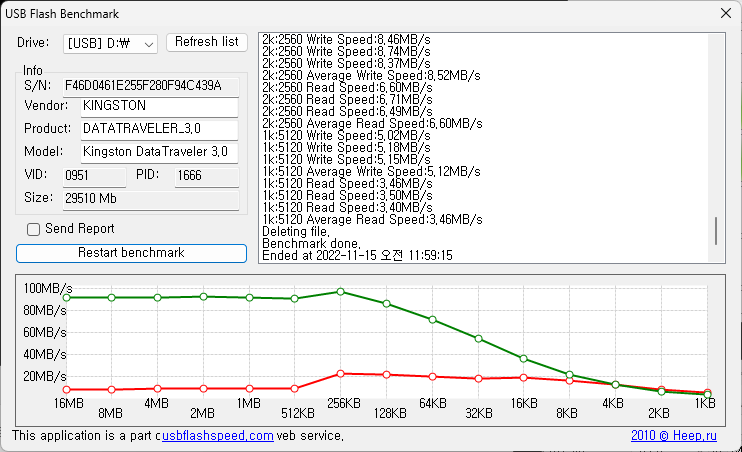The height and width of the screenshot is (452, 742).
Task: Click the green read-speed point at 64KB
Action: [433, 320]
